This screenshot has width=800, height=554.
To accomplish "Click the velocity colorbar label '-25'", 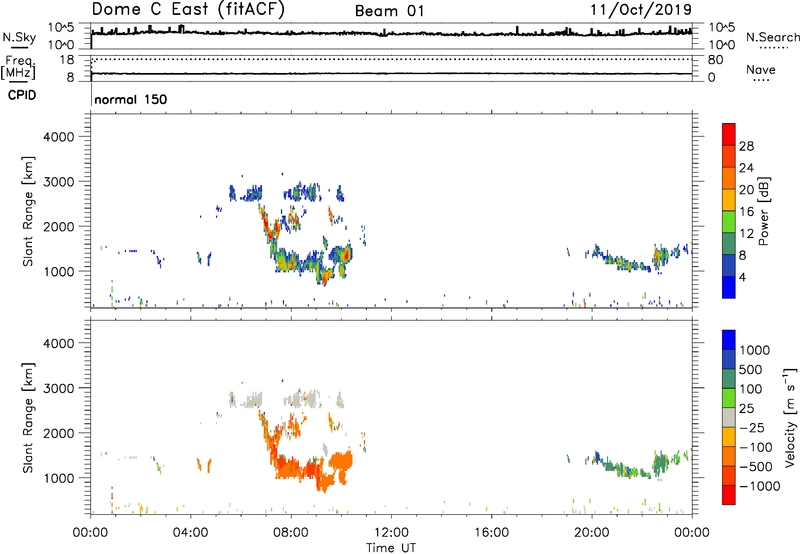I will (751, 427).
